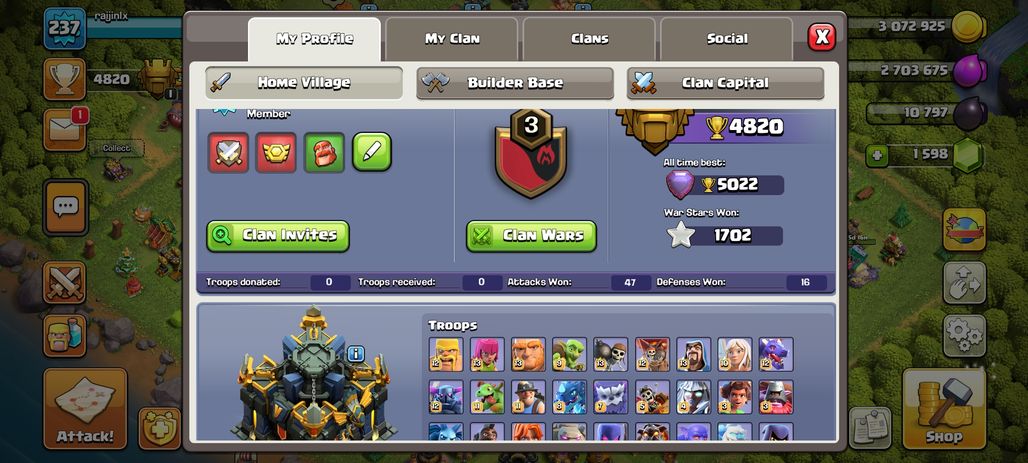Click the red clan badge shield
Screen dimensions: 1028x463
530,153
